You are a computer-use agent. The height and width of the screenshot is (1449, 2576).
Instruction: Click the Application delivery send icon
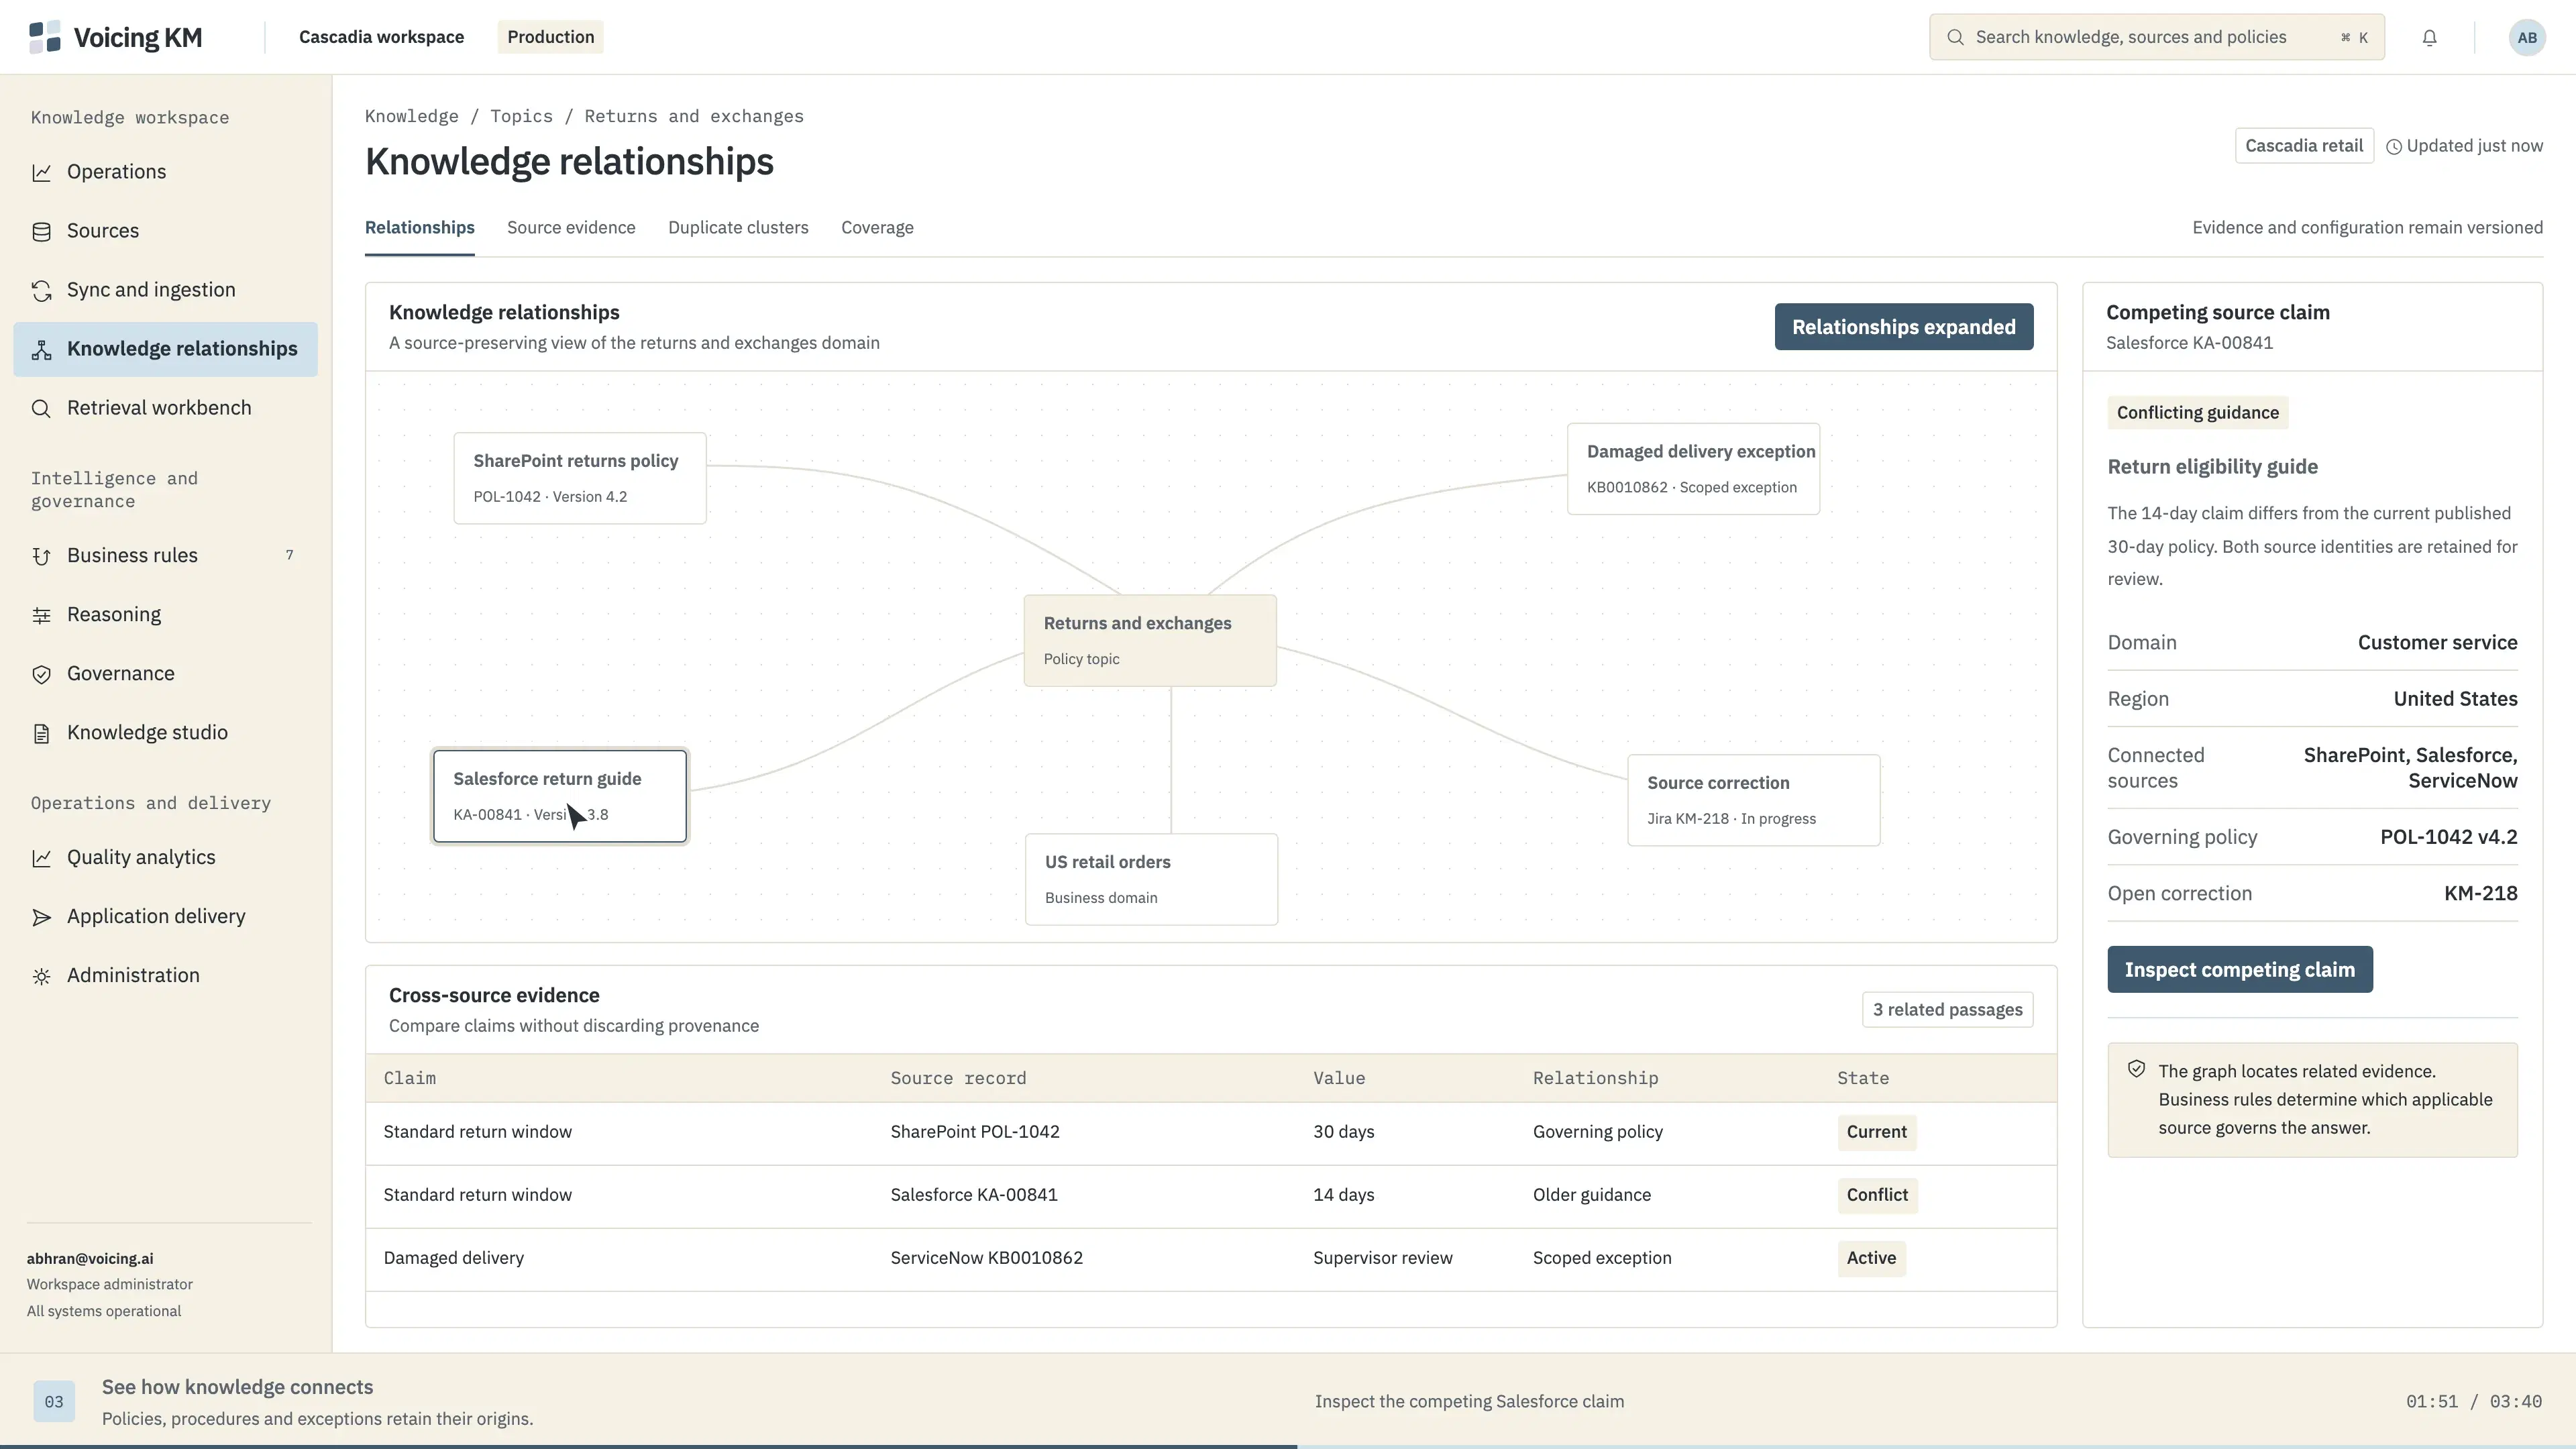[x=41, y=917]
